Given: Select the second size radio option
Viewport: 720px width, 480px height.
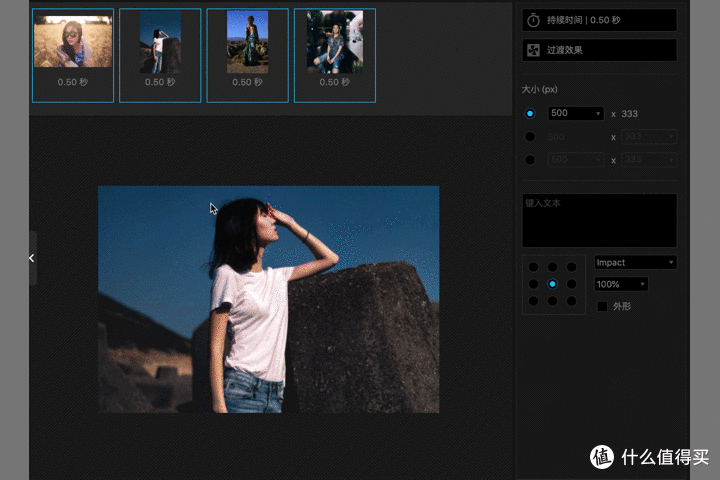Looking at the screenshot, I should [530, 136].
